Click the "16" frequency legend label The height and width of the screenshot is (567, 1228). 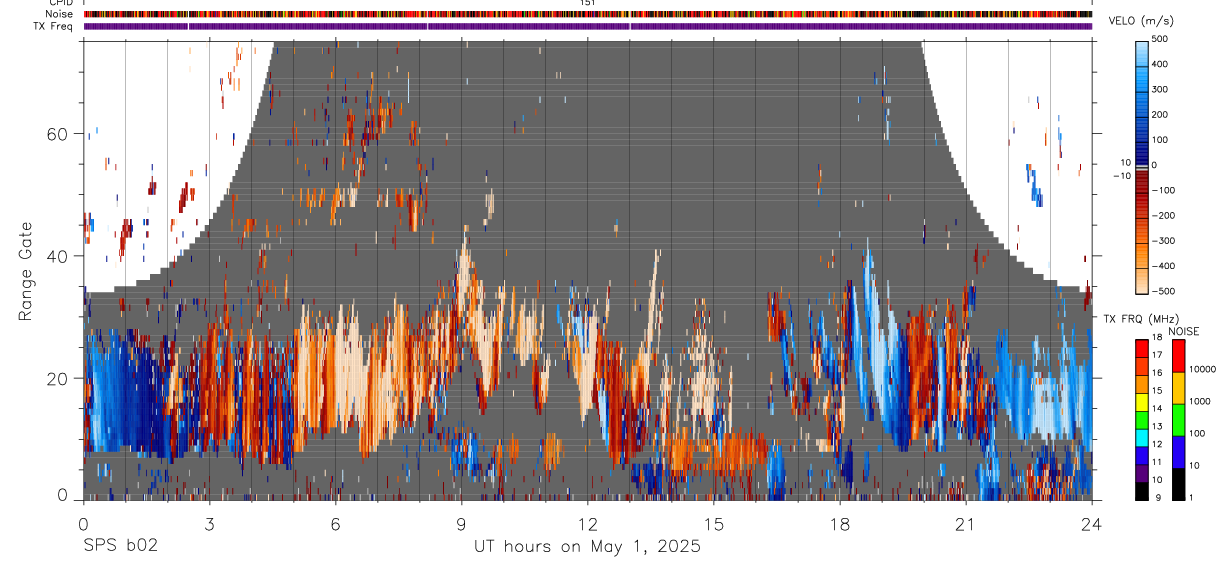[x=1158, y=373]
